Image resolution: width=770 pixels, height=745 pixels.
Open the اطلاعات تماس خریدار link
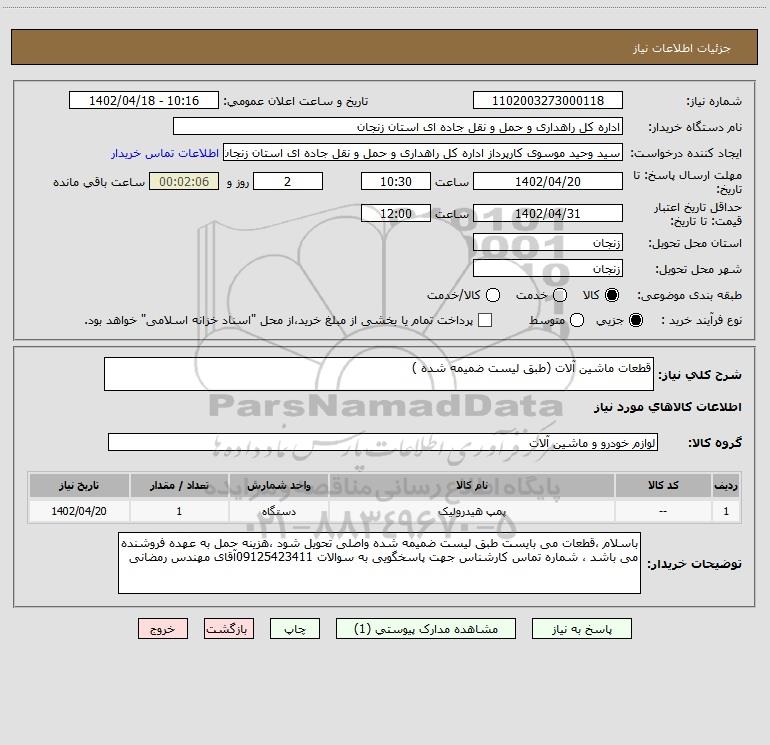click(165, 153)
